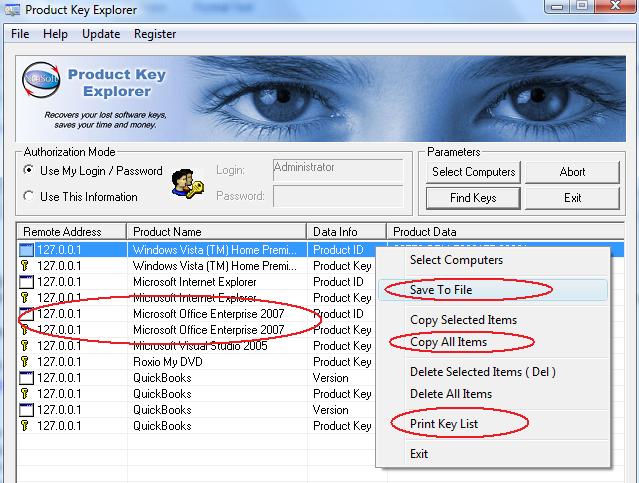639x483 pixels.
Task: Click key icon of Roxio My DVD row
Action: click(25, 362)
